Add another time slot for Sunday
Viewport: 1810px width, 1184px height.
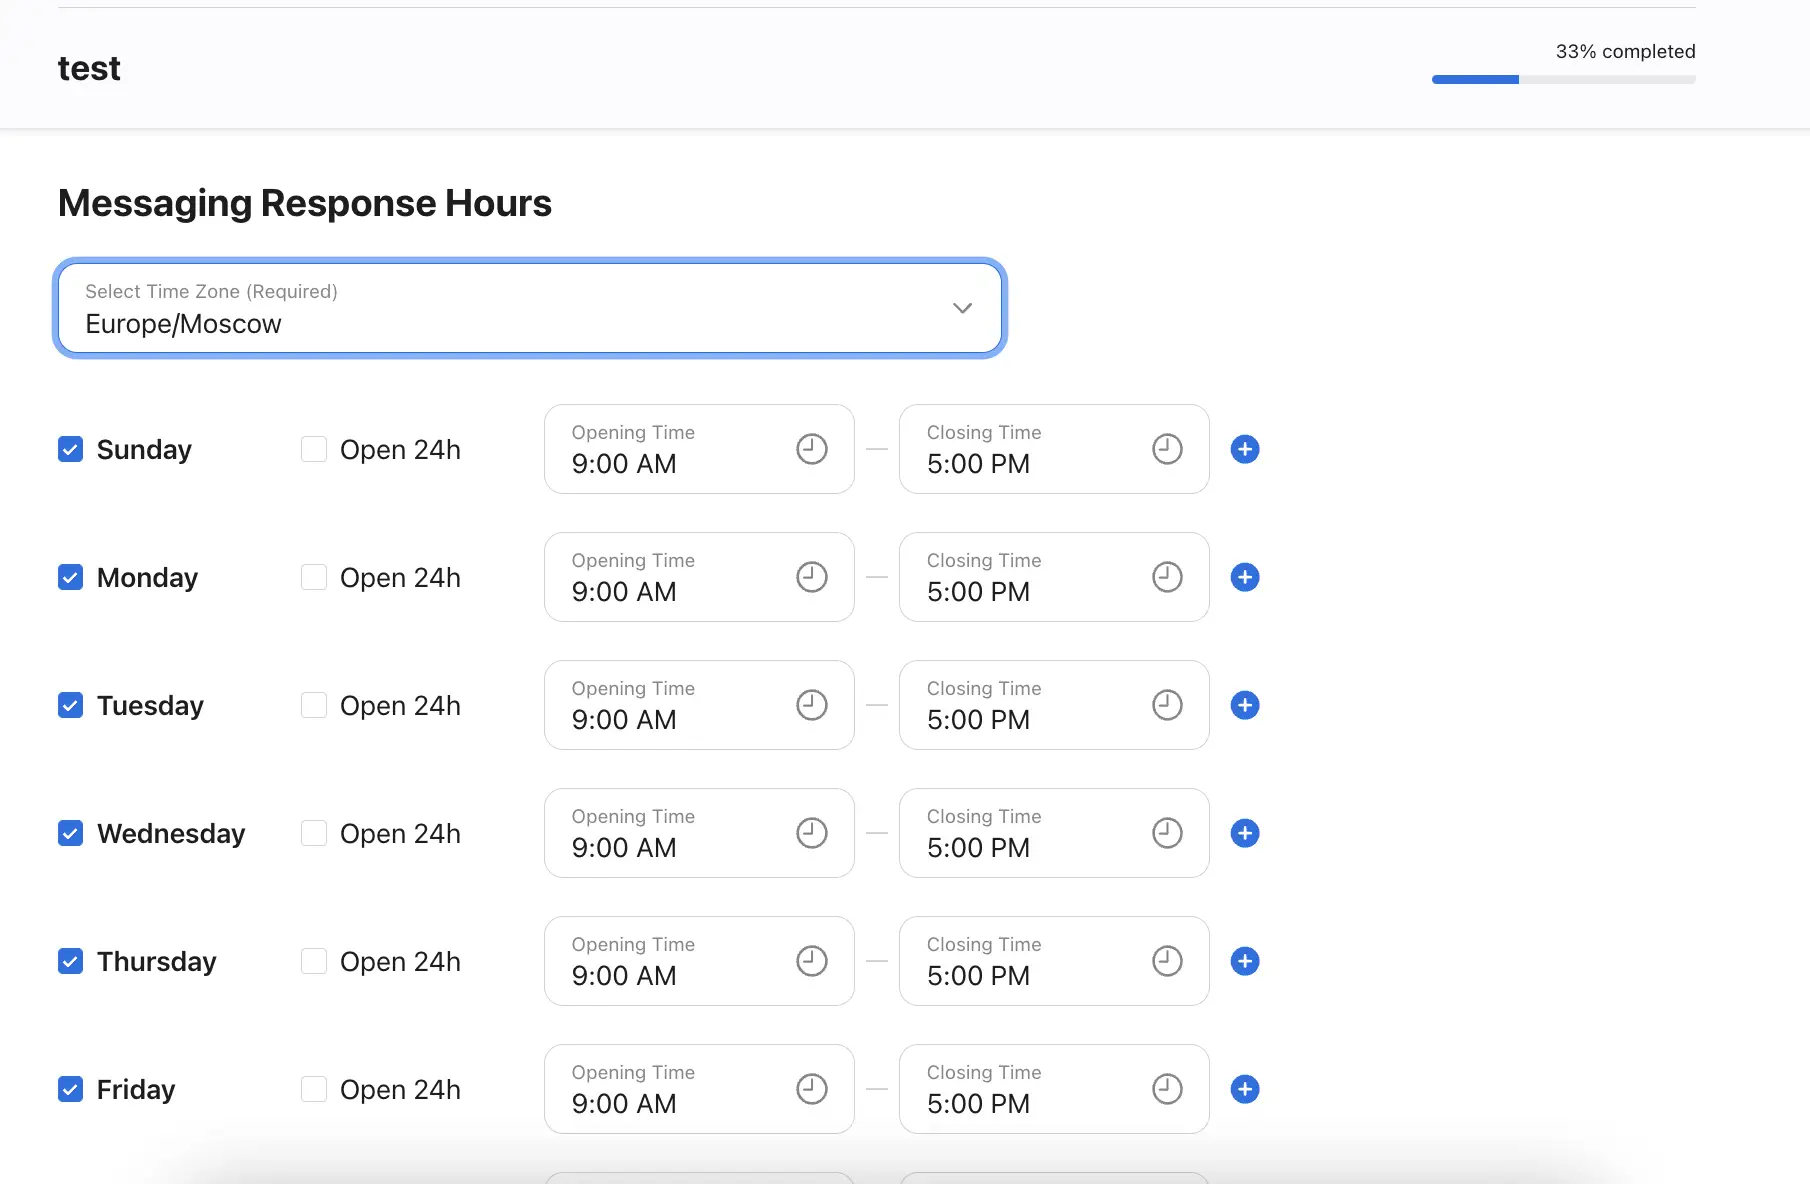(1244, 449)
